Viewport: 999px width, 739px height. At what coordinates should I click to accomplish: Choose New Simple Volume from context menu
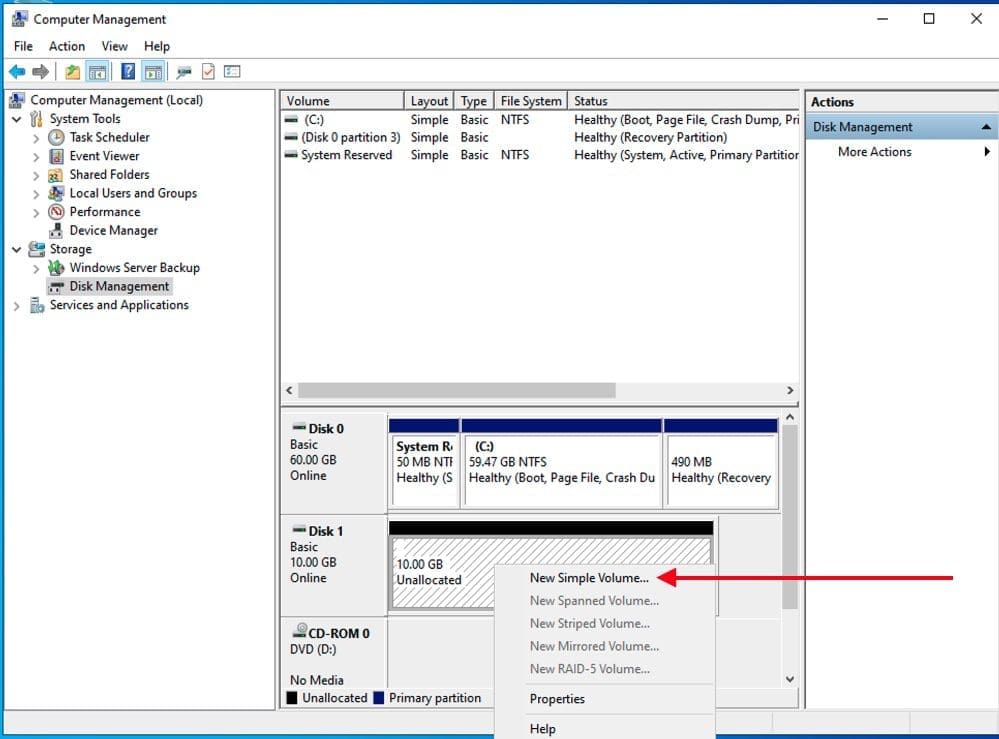pos(588,578)
